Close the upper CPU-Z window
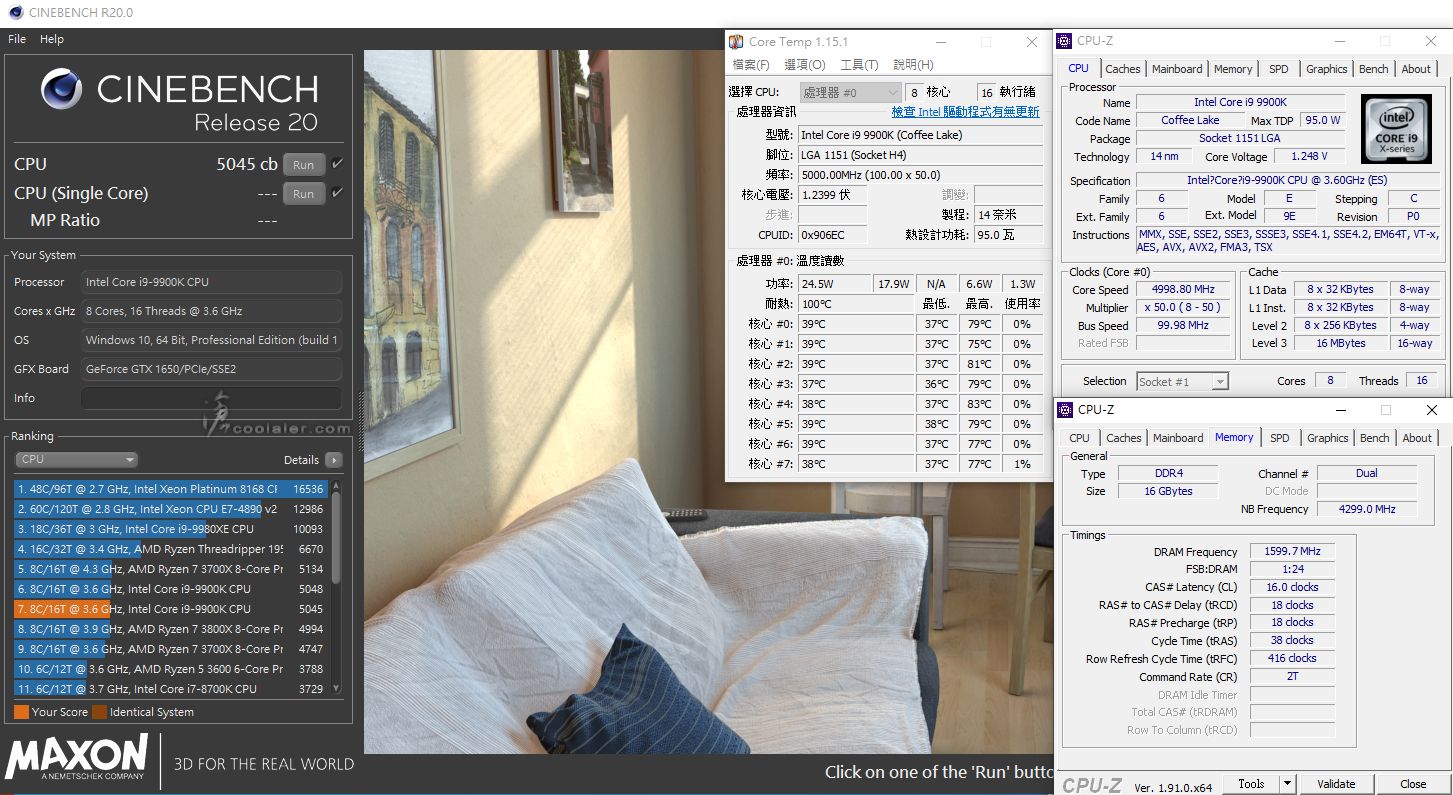 [x=1431, y=41]
